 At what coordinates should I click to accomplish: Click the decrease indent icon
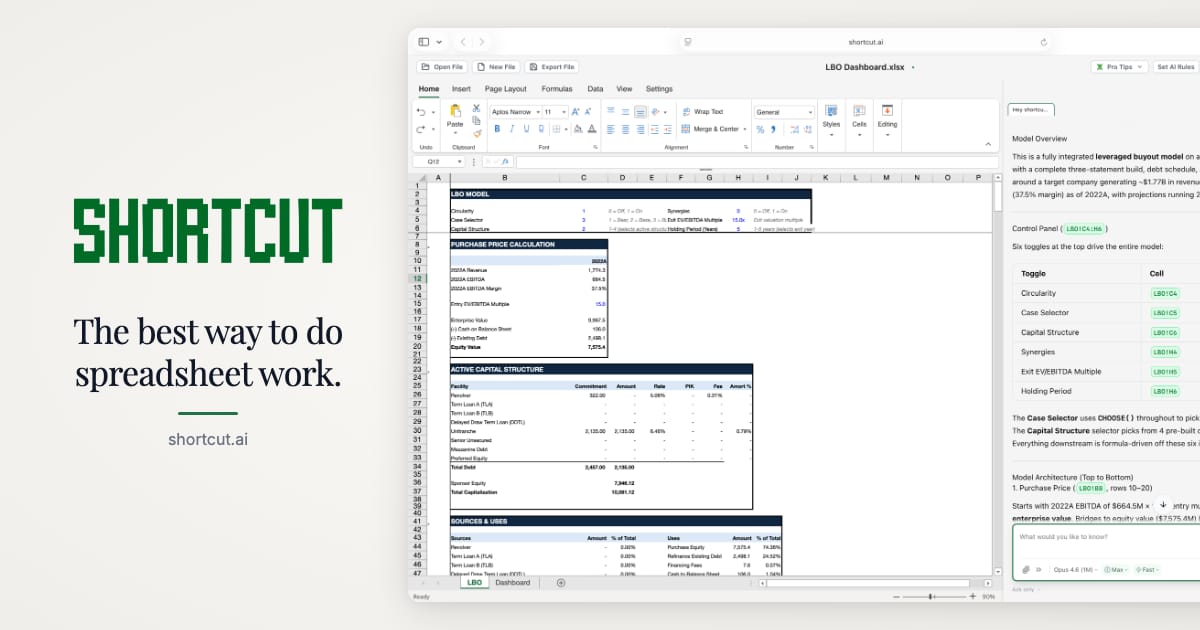pos(654,129)
